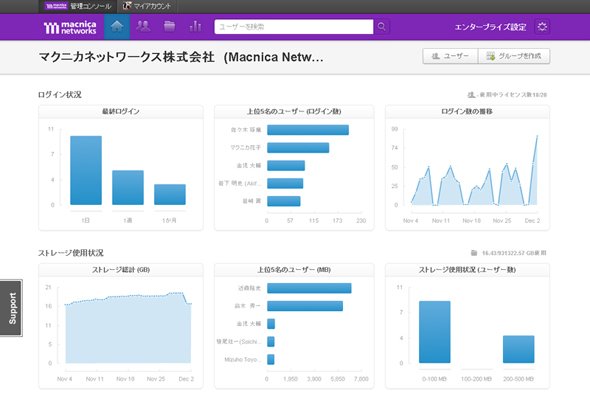Click the macnica networks logo

point(70,27)
